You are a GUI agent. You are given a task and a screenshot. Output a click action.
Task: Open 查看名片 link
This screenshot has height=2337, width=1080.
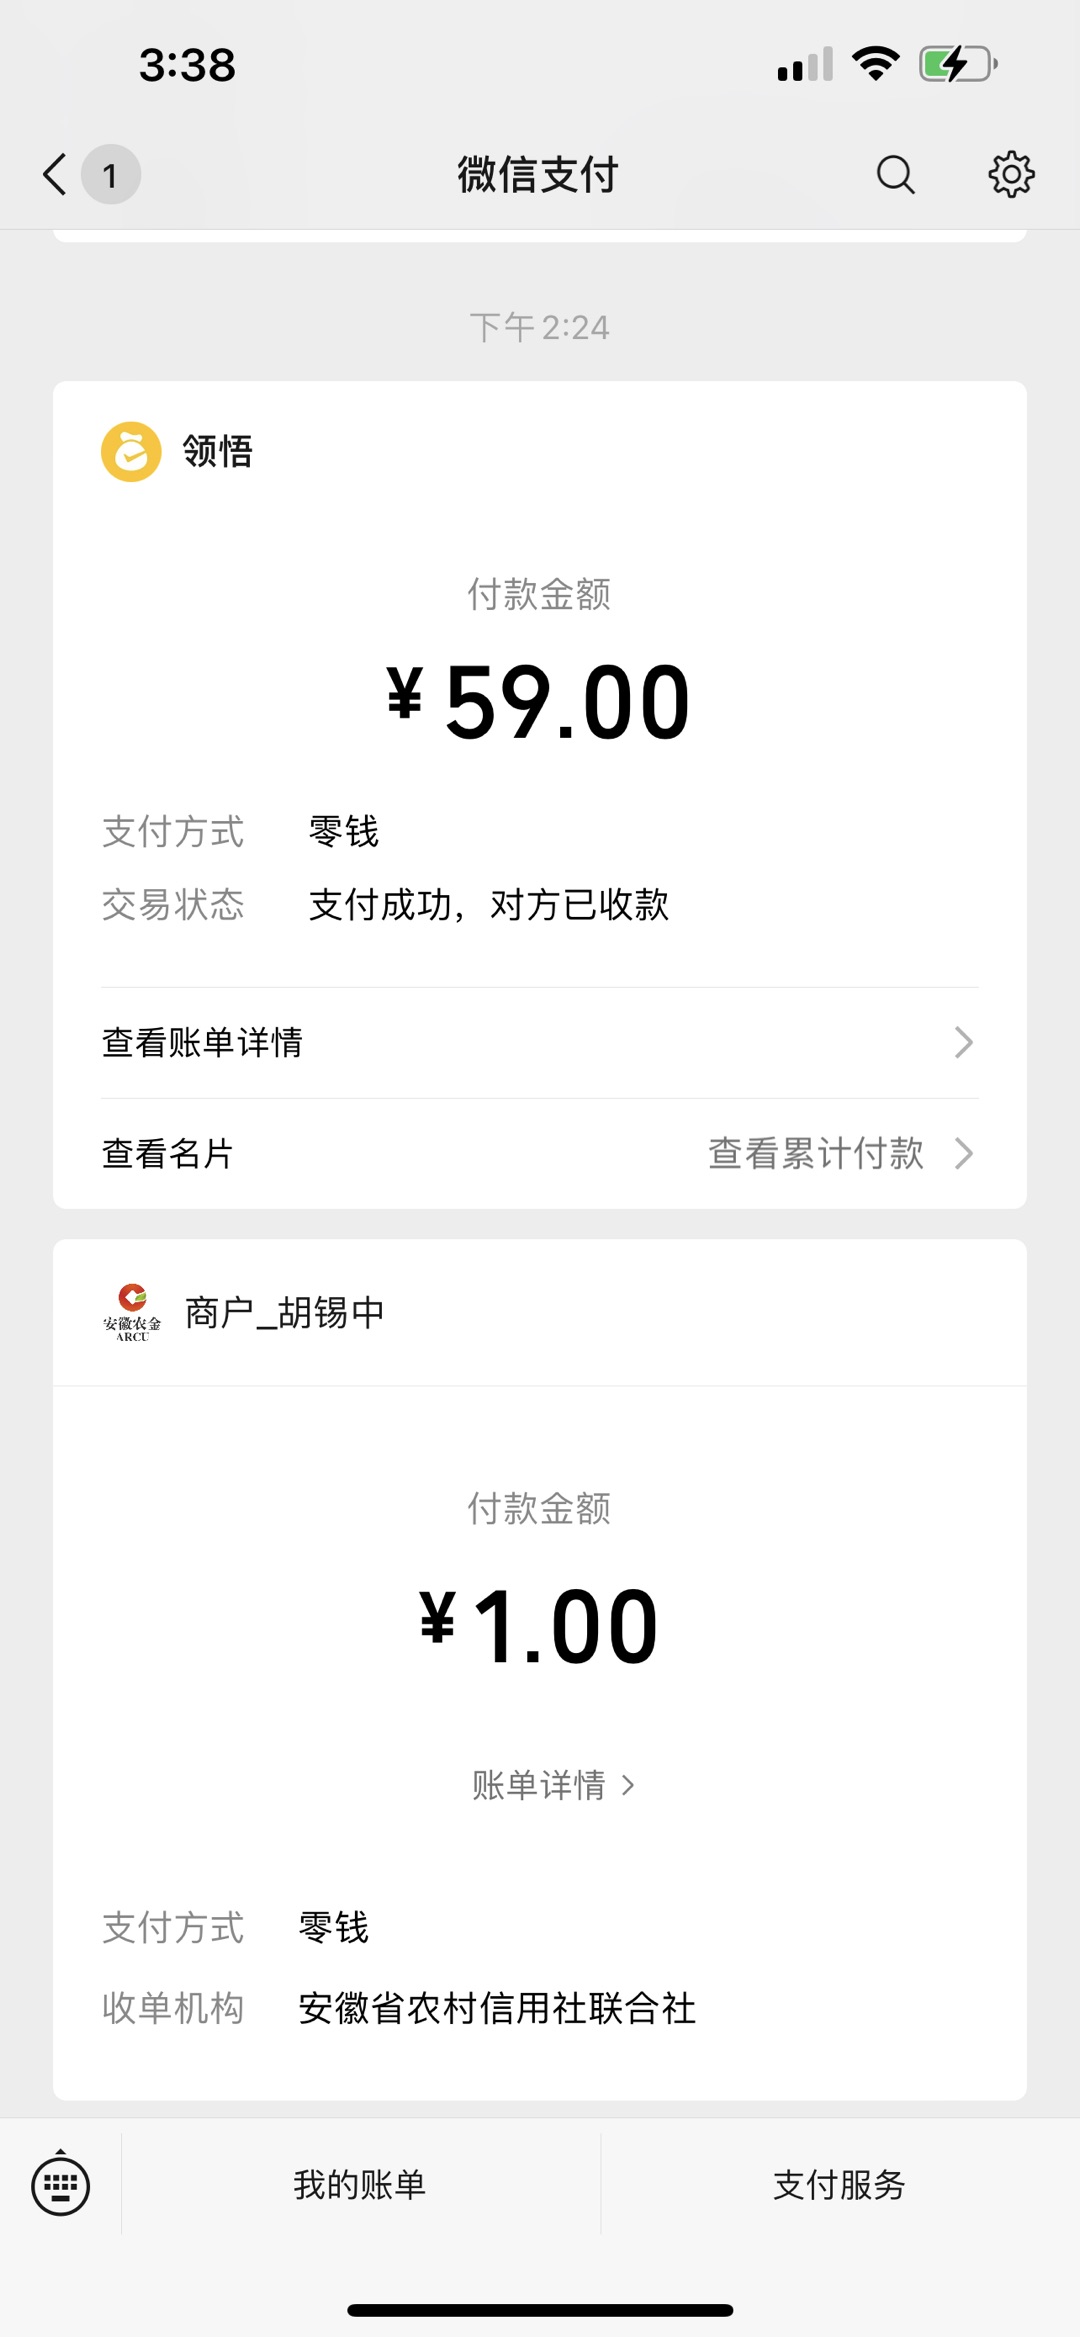click(x=168, y=1153)
